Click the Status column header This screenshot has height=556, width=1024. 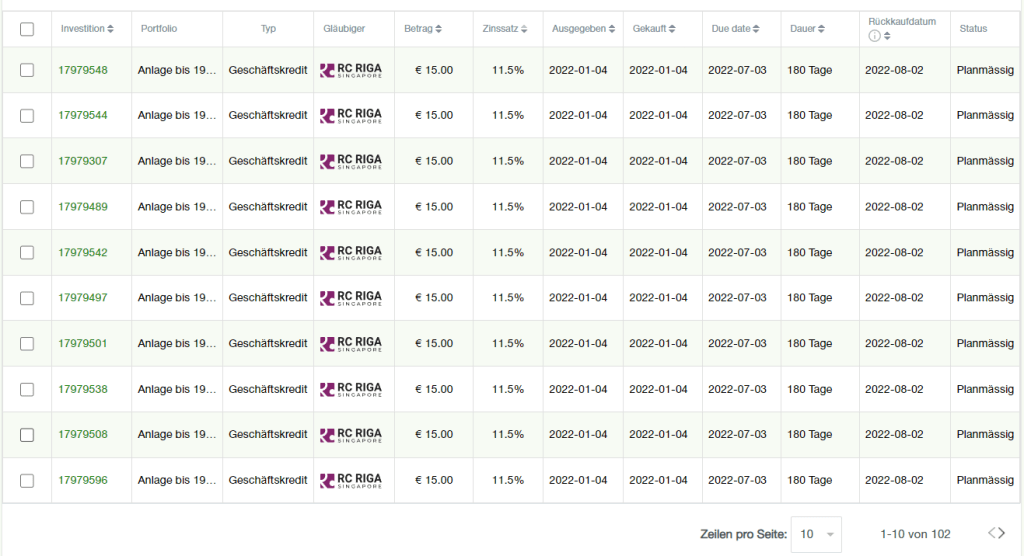coord(973,29)
